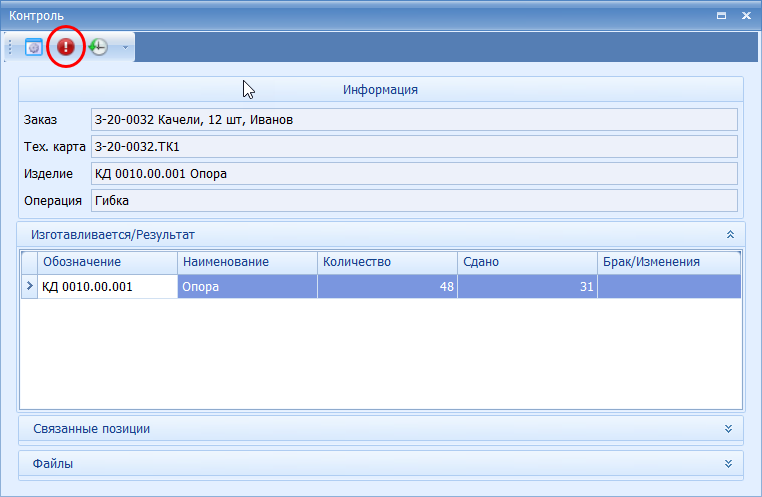
Task: Click the window settings icon in toolbar
Action: [34, 47]
